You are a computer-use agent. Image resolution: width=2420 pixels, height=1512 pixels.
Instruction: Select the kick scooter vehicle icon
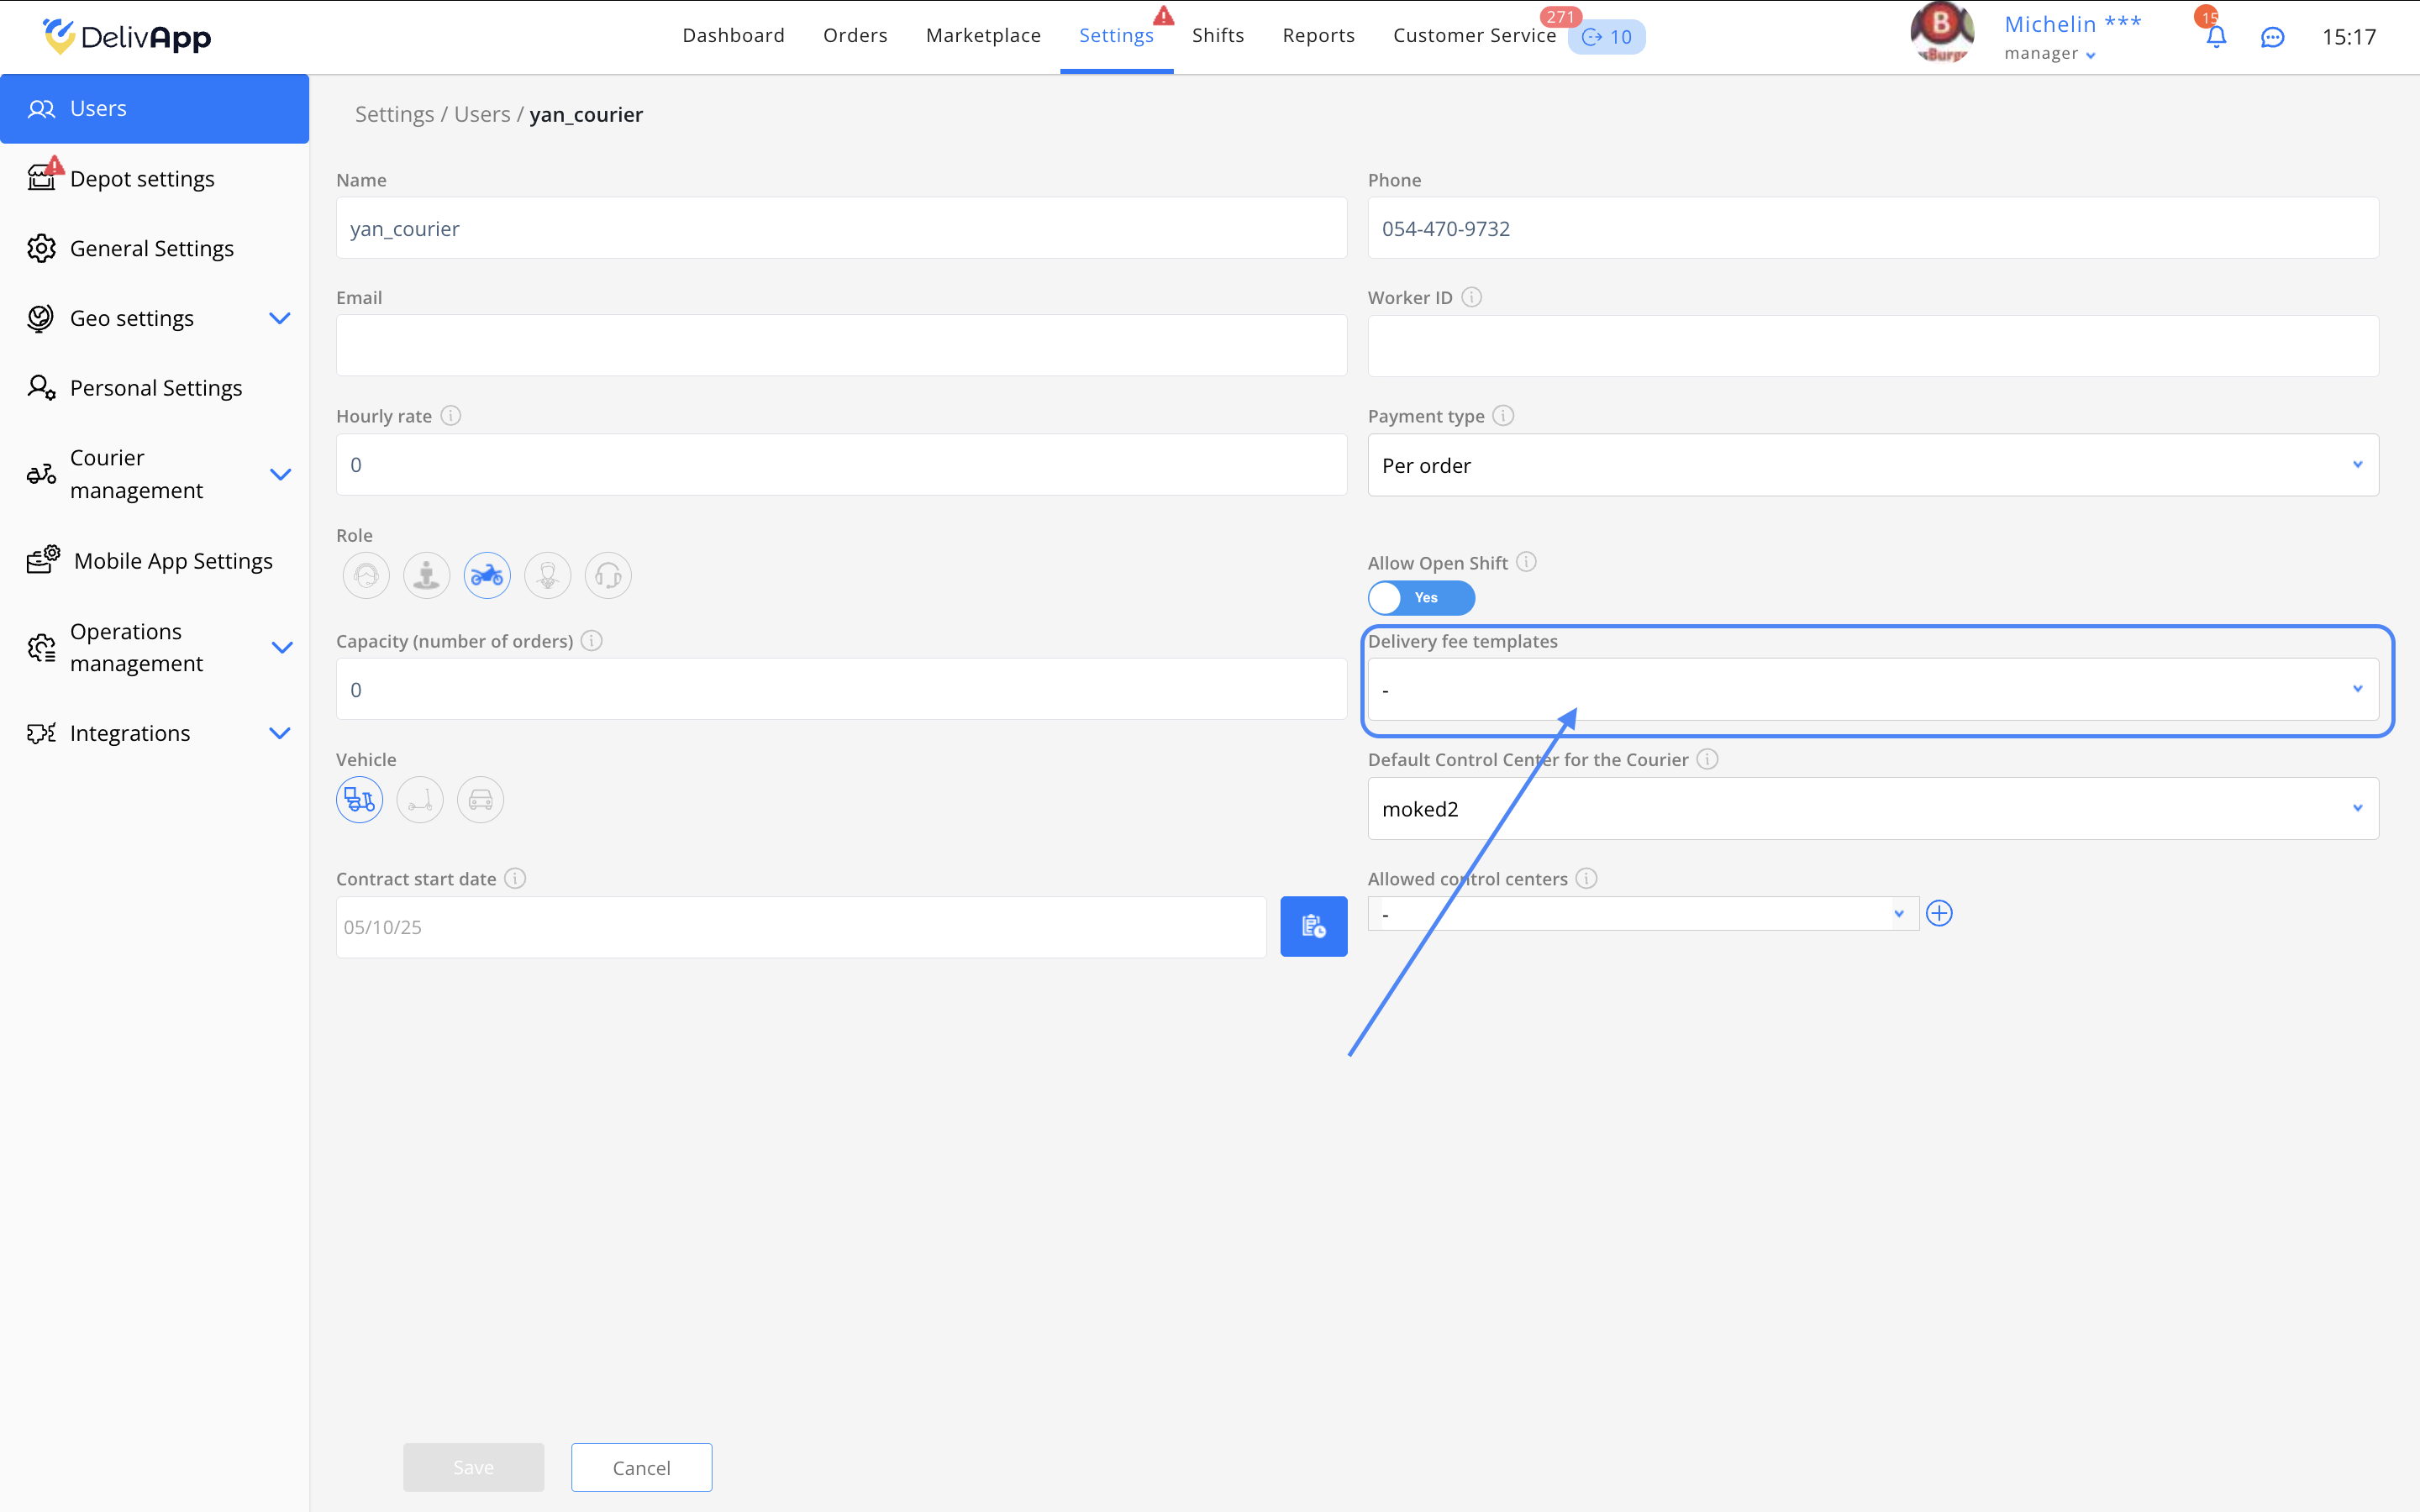[x=420, y=800]
